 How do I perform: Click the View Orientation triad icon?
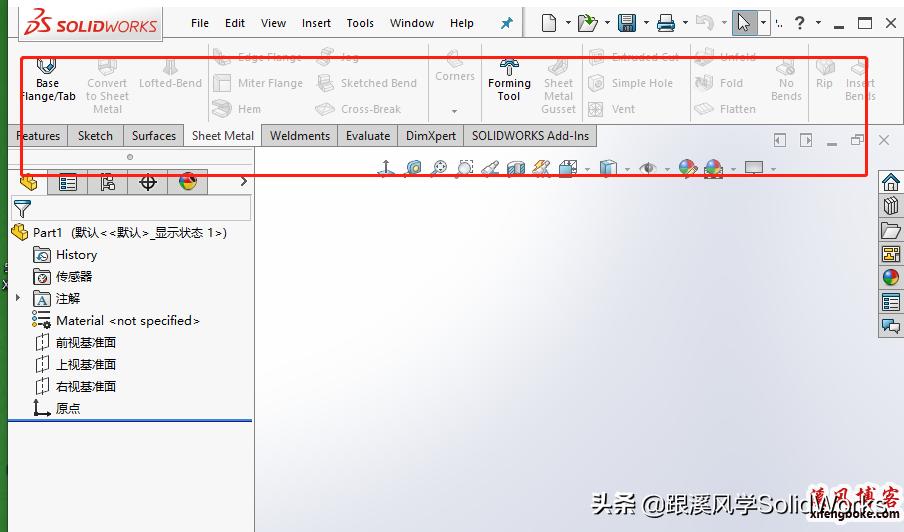386,168
